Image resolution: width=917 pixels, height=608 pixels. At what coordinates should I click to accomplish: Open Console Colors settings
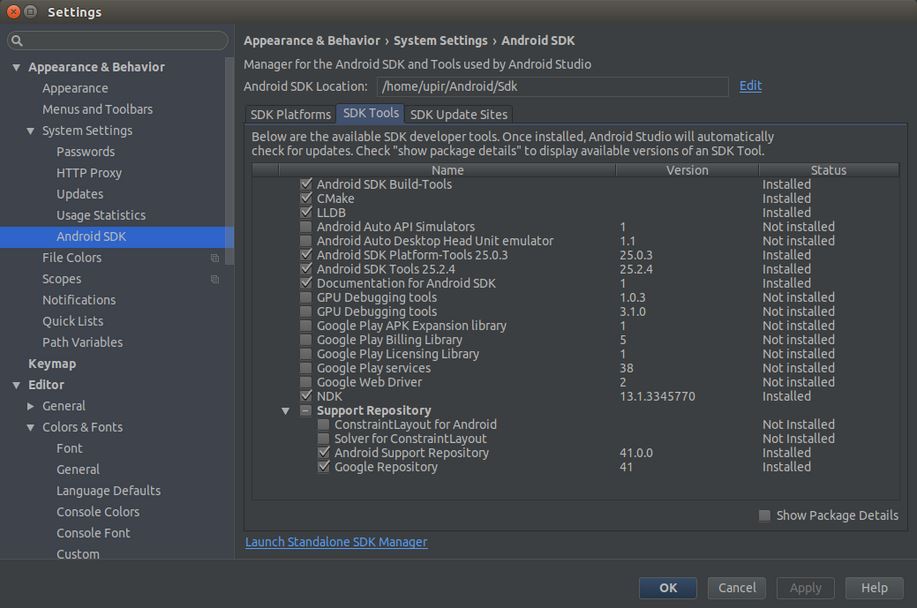click(98, 512)
